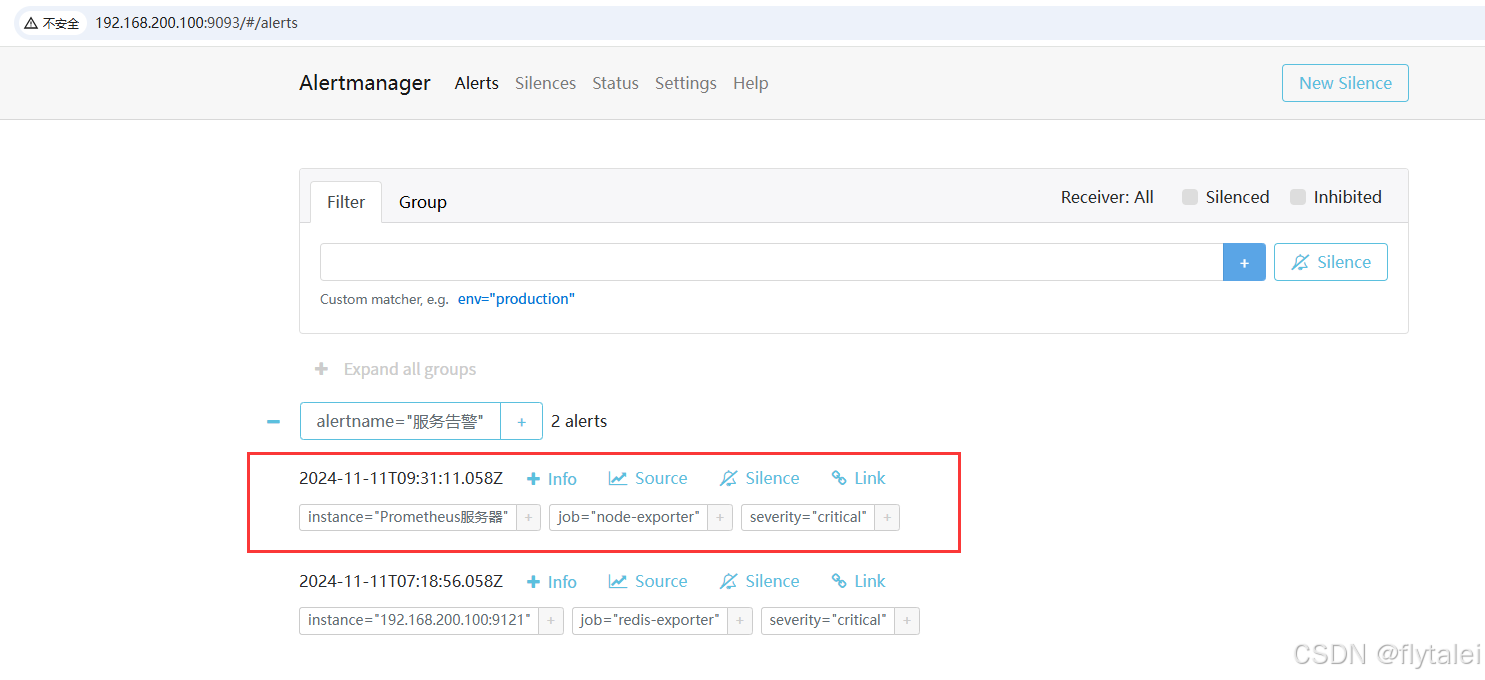The image size is (1485, 680).
Task: Click the New Silence button
Action: [x=1345, y=83]
